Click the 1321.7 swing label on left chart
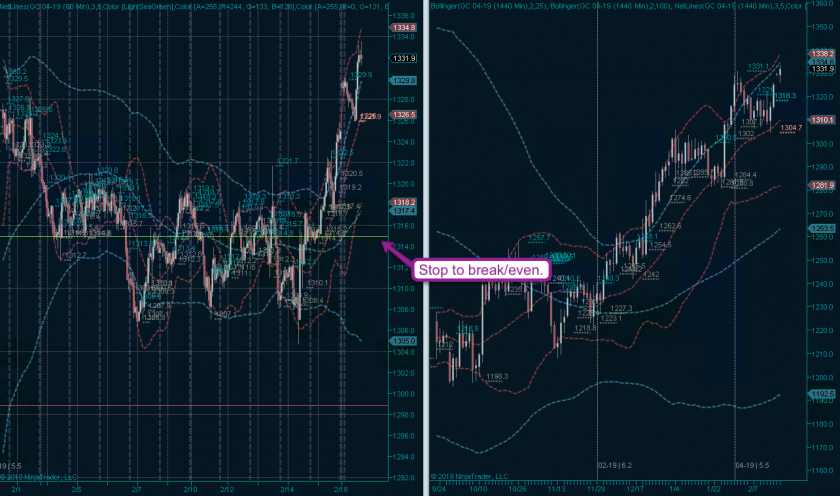 pos(288,161)
